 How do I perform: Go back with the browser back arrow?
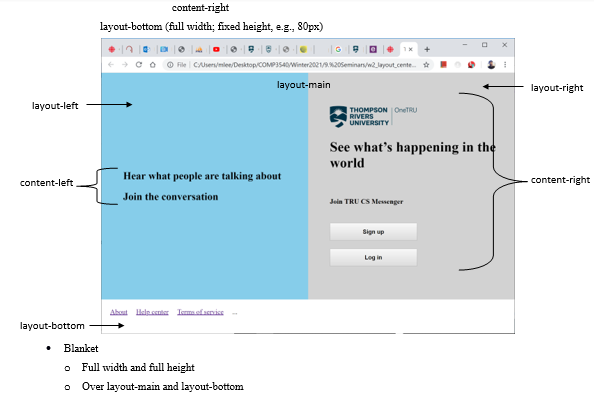[111, 65]
